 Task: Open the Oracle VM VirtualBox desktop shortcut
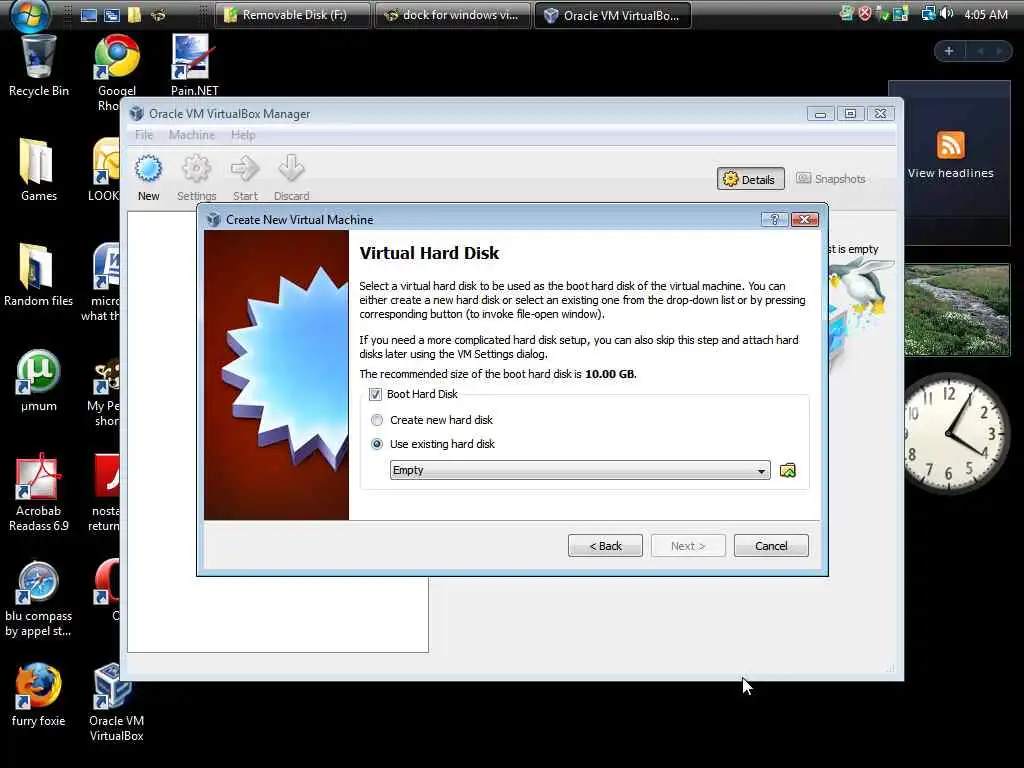coord(114,686)
